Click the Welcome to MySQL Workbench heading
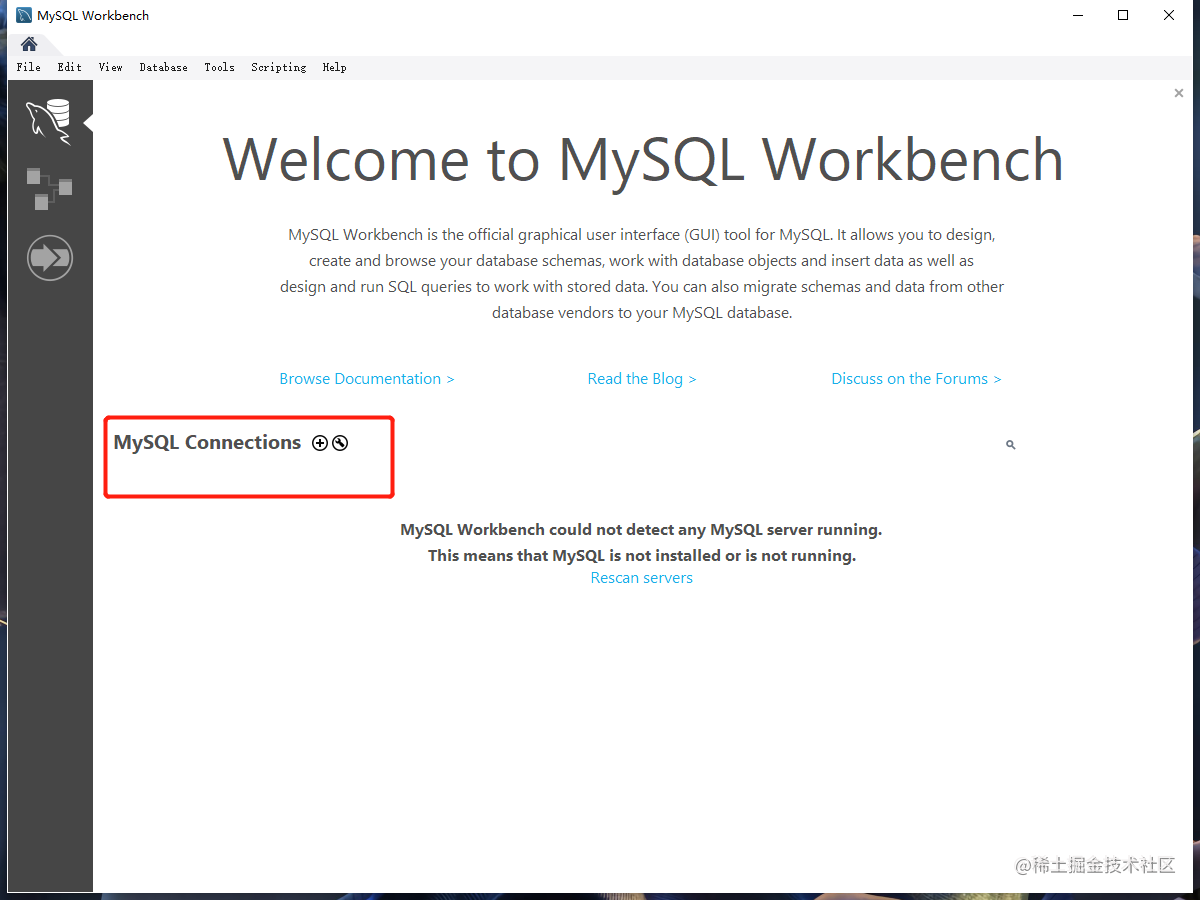This screenshot has height=900, width=1200. 642,159
